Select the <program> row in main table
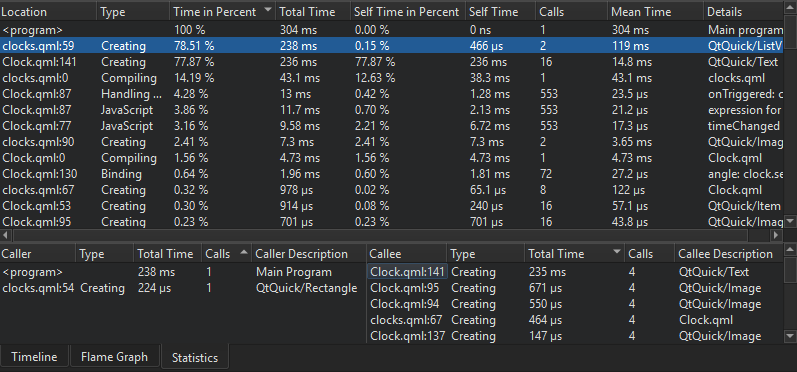Screen dimensions: 797x372 [x=392, y=30]
